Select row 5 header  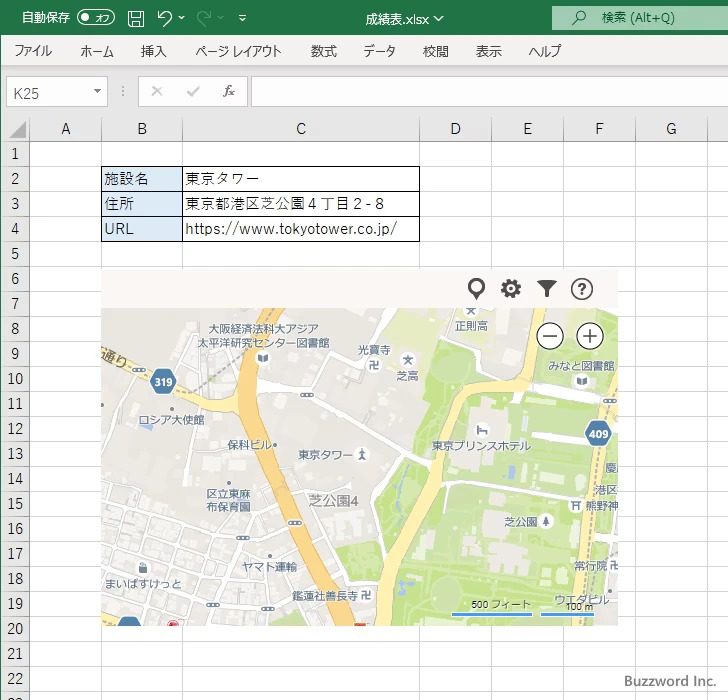click(15, 254)
